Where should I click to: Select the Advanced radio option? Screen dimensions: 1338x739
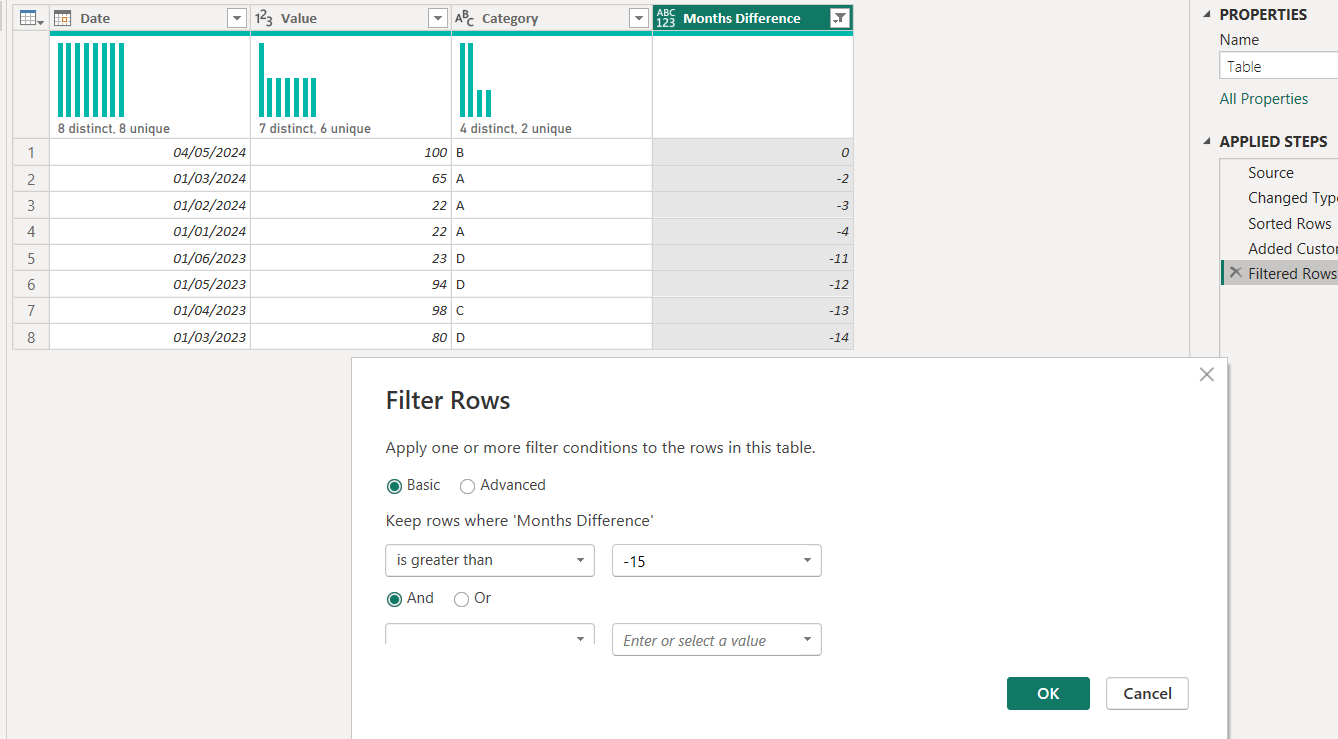(x=467, y=486)
